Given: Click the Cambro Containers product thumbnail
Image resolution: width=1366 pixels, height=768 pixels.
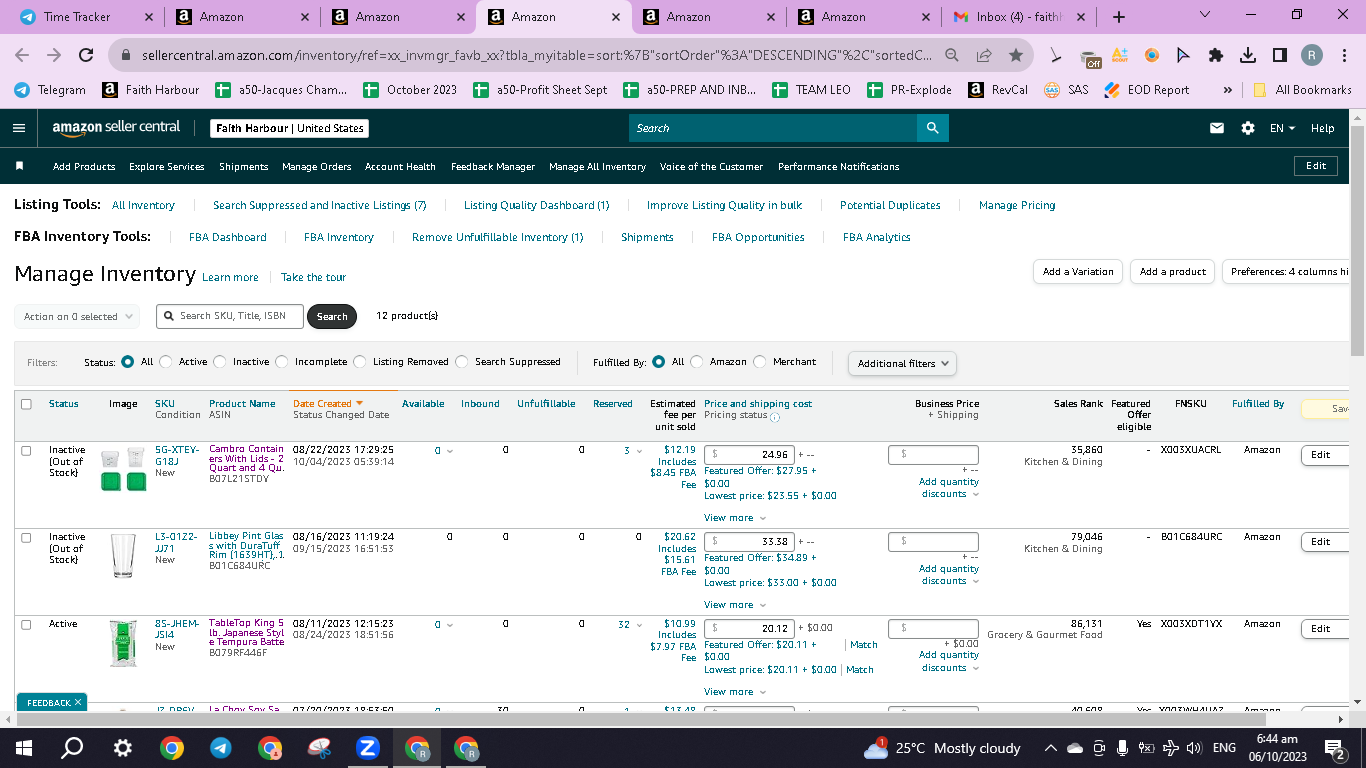Looking at the screenshot, I should tap(123, 469).
